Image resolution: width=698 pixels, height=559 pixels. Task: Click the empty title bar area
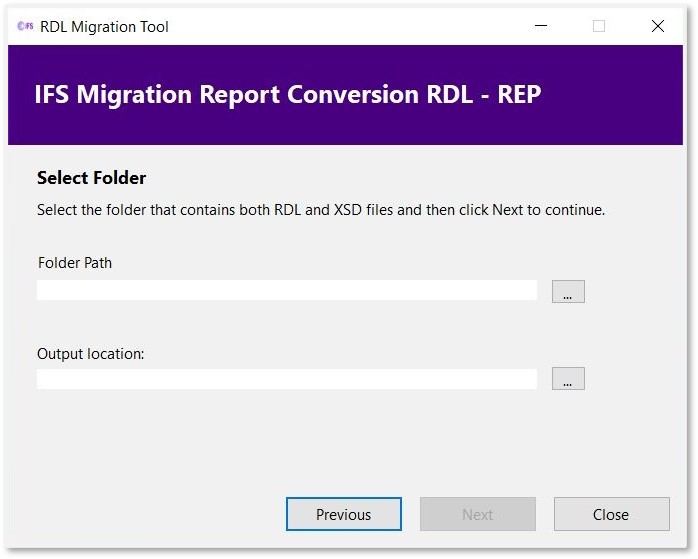pyautogui.click(x=350, y=27)
